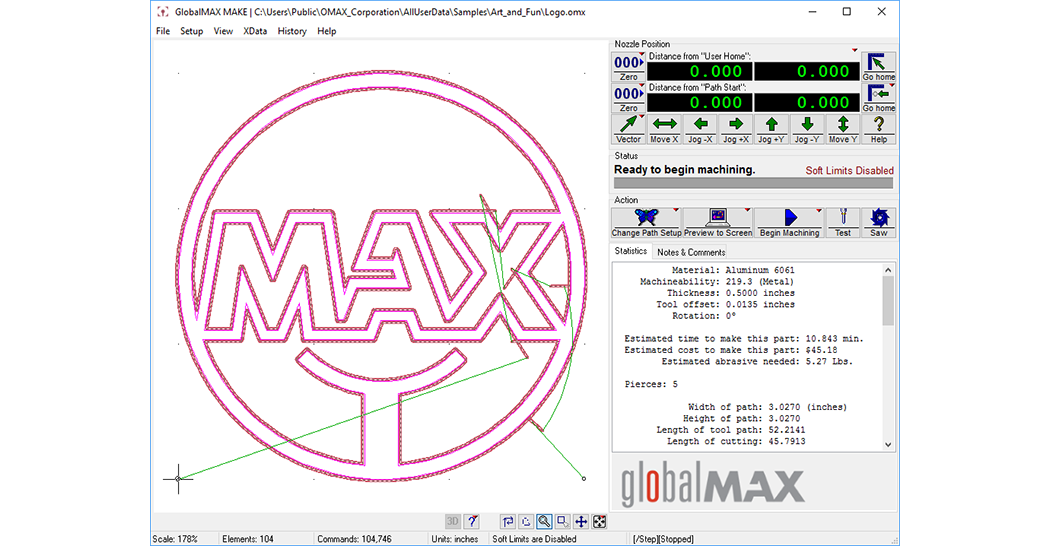Image resolution: width=1050 pixels, height=546 pixels.
Task: Click the Move Y button
Action: point(843,129)
